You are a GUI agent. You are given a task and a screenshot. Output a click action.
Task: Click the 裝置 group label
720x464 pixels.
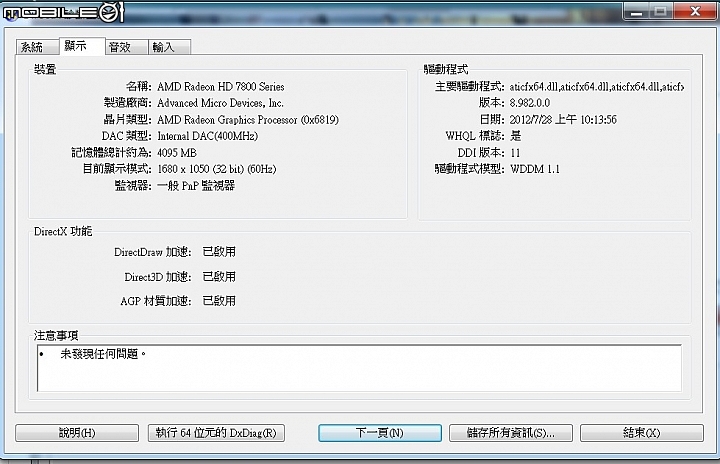tap(45, 69)
